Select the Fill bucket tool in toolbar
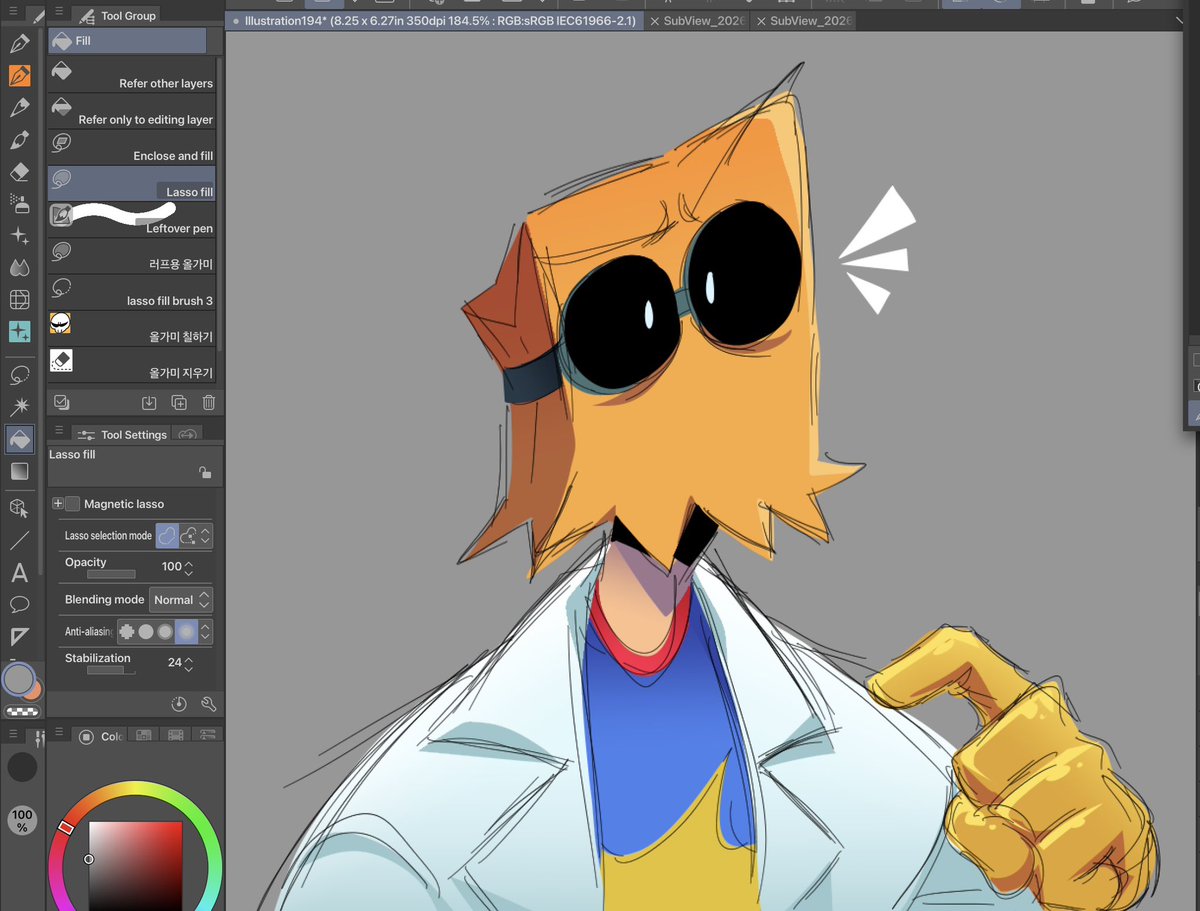The width and height of the screenshot is (1200, 911). (19, 439)
